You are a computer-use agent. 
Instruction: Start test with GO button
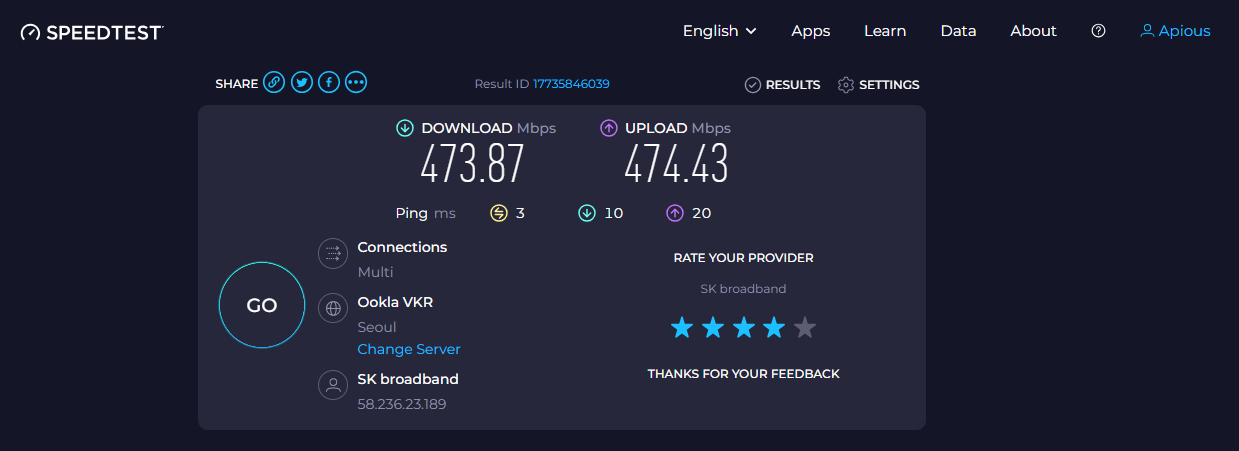[x=262, y=305]
